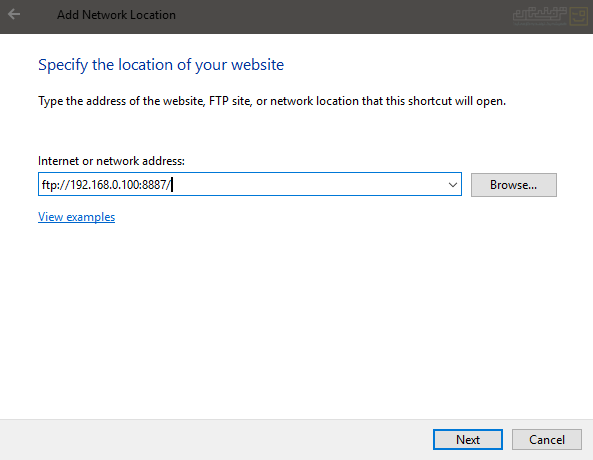This screenshot has width=593, height=460.
Task: Click the ftp:// prefix in the address box
Action: [56, 185]
